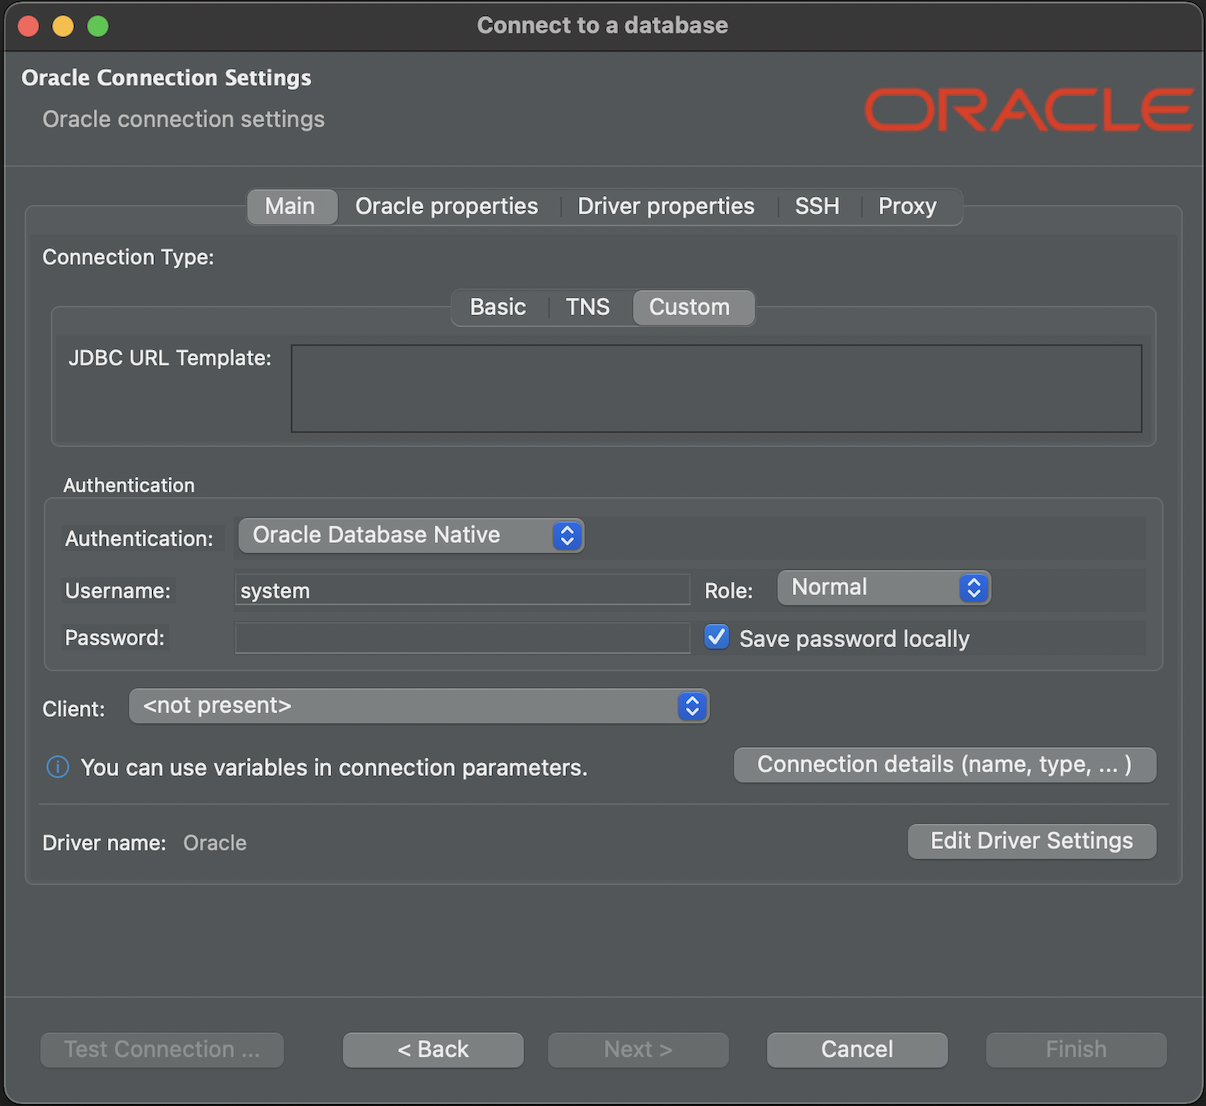Minimize window using yellow button
Image resolution: width=1206 pixels, height=1106 pixels.
point(63,26)
